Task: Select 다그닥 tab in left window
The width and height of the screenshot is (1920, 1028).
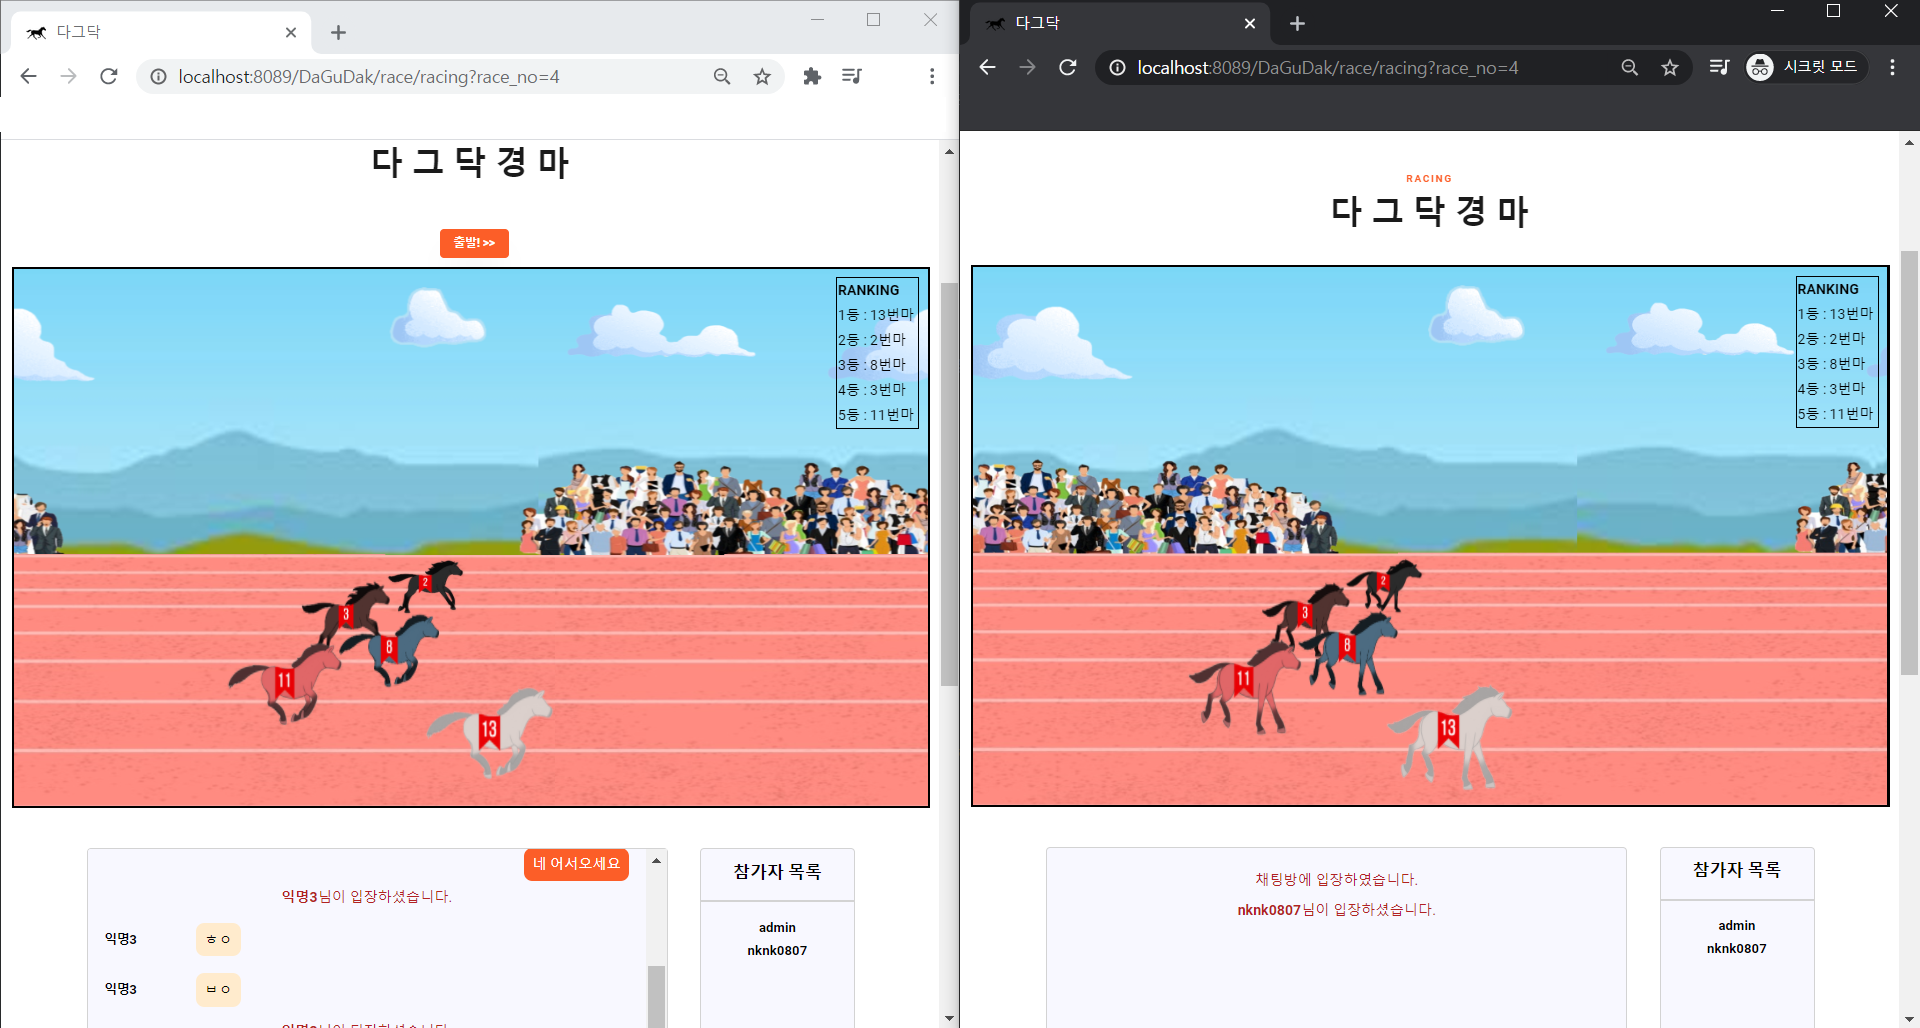Action: [160, 32]
